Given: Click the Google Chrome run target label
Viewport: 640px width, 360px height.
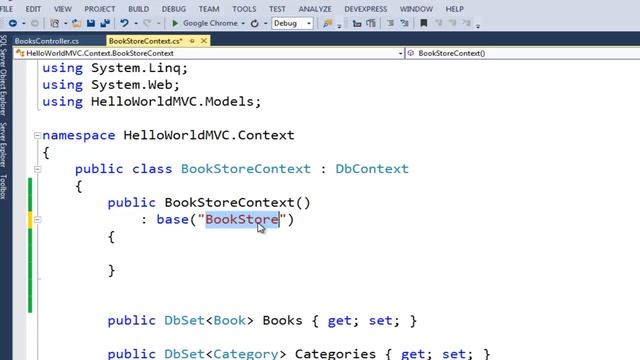Looking at the screenshot, I should click(210, 23).
